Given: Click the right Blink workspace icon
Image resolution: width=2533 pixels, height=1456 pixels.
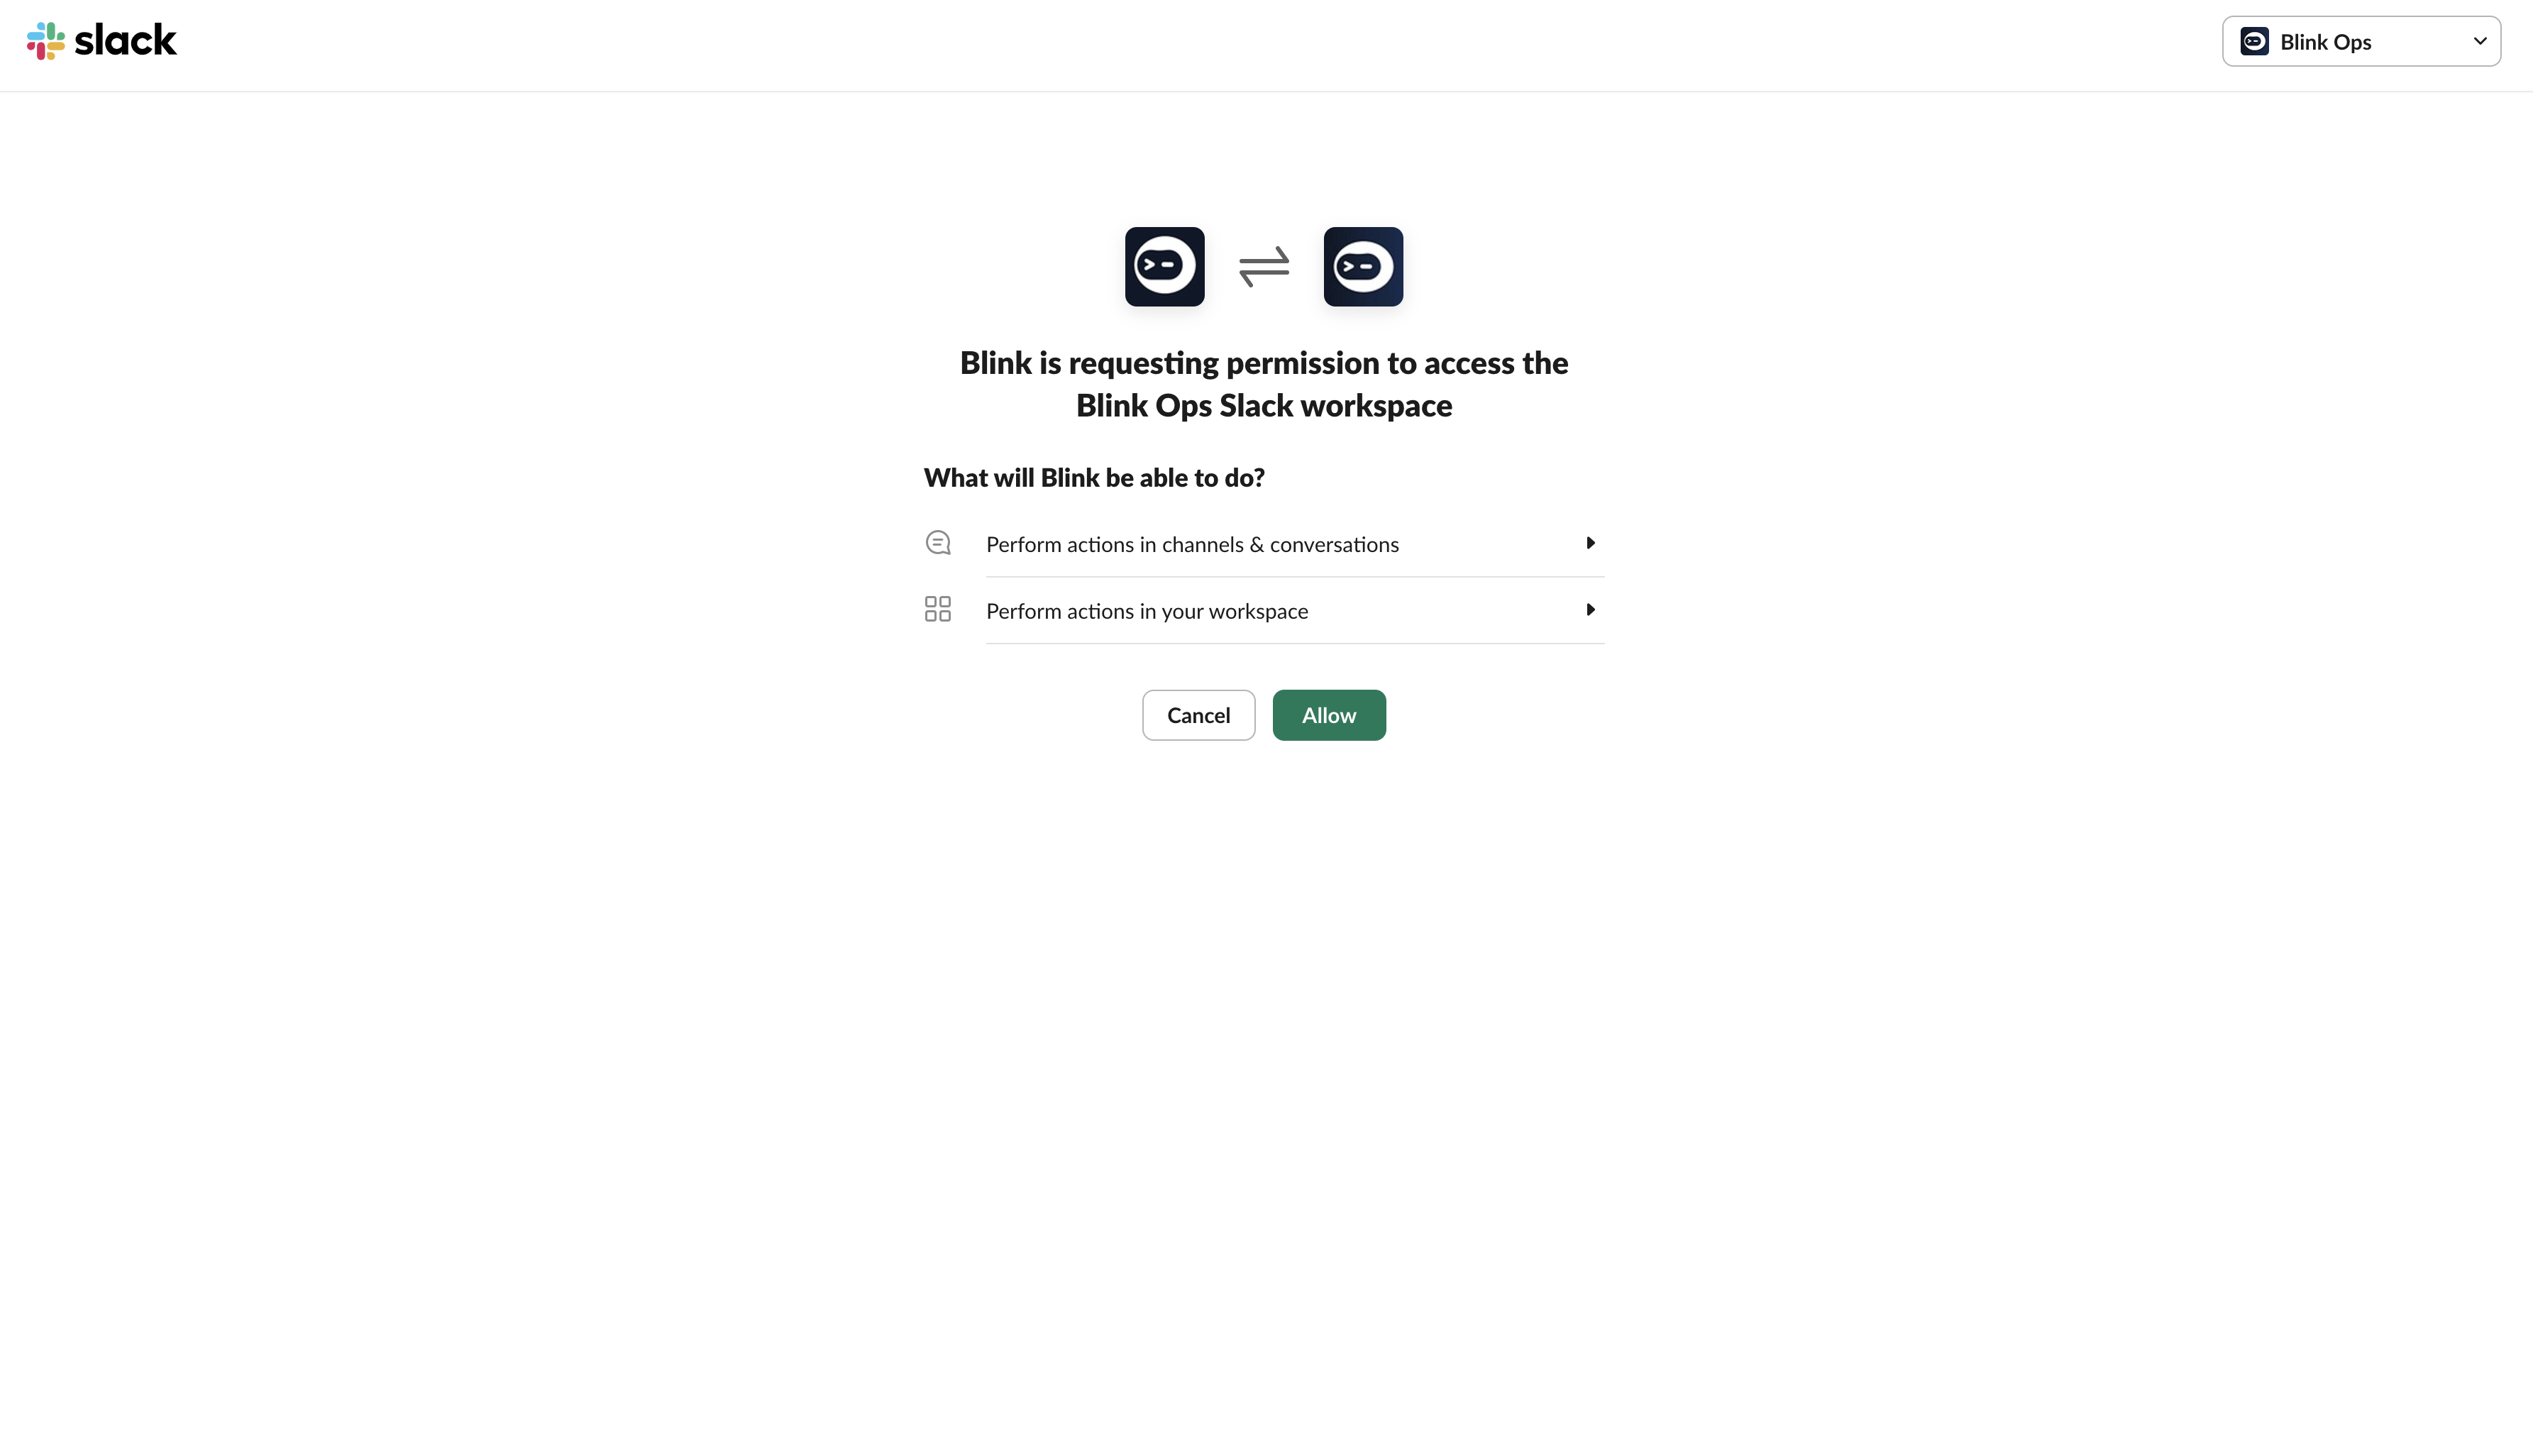Looking at the screenshot, I should (x=1363, y=266).
